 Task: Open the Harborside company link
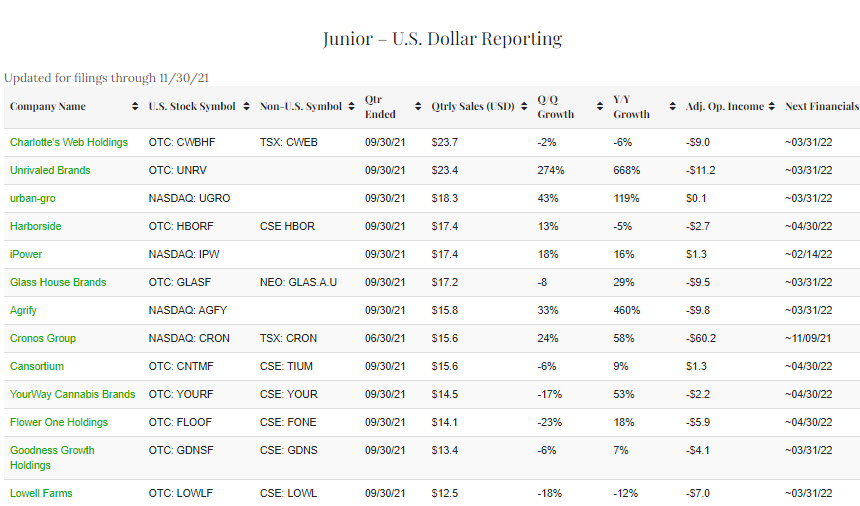tap(37, 226)
